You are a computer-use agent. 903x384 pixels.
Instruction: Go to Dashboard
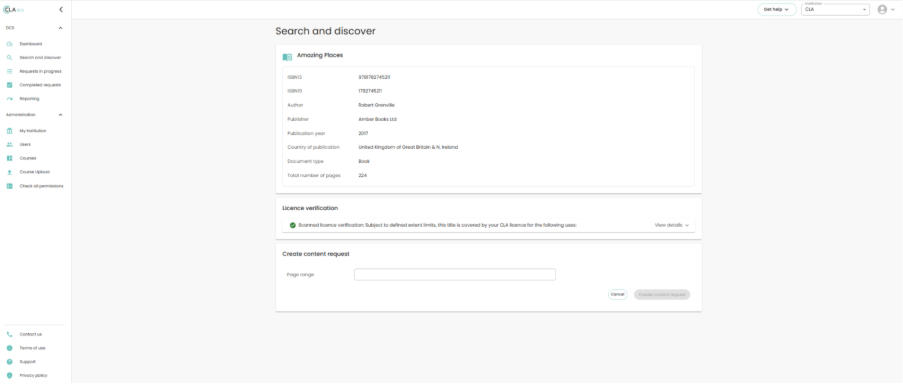pos(31,44)
